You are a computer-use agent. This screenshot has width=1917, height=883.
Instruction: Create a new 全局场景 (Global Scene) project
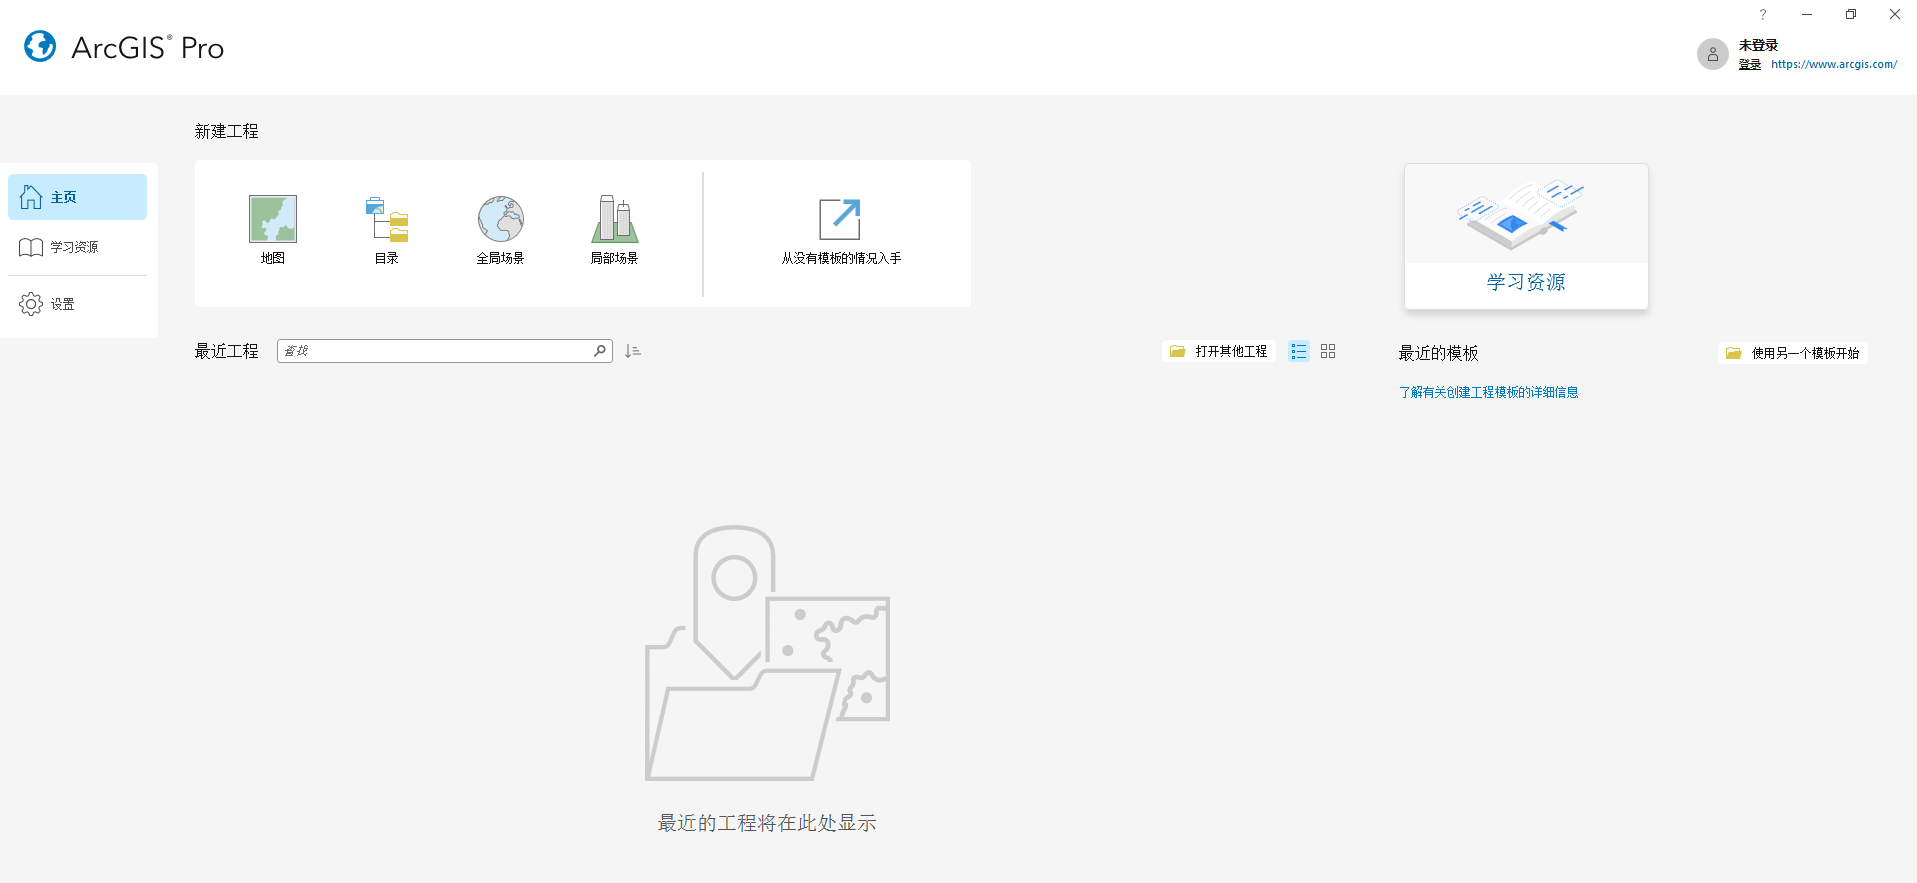[500, 230]
